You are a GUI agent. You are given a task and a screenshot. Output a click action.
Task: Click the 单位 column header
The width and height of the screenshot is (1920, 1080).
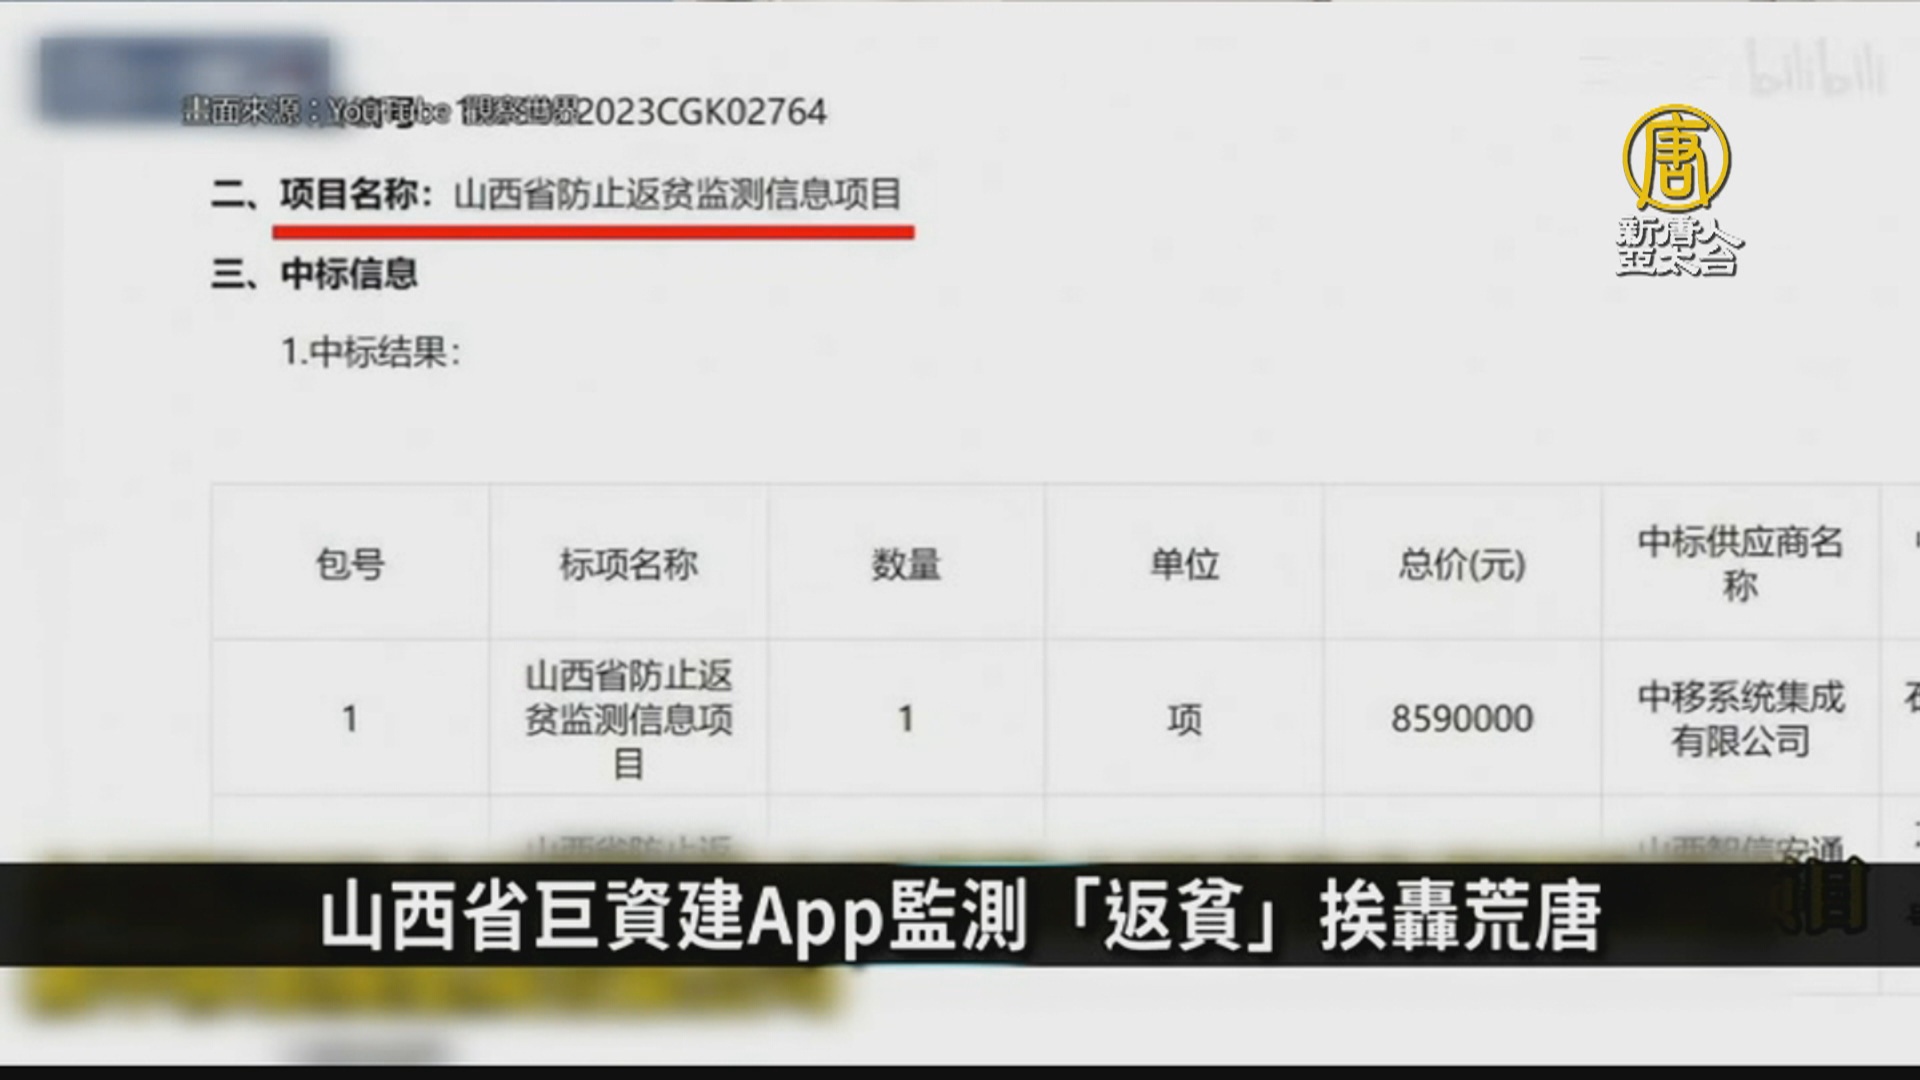[1184, 564]
